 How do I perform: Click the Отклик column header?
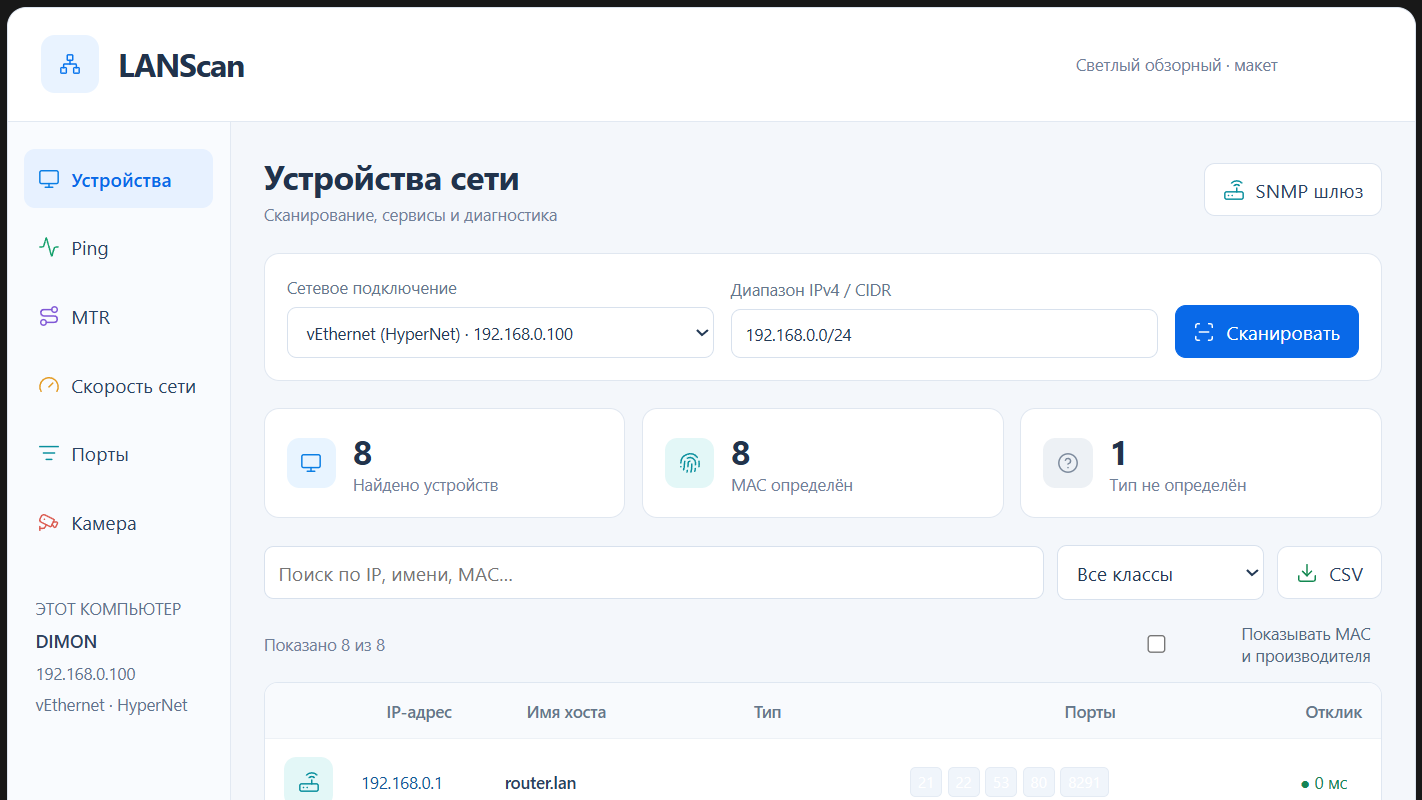1334,712
